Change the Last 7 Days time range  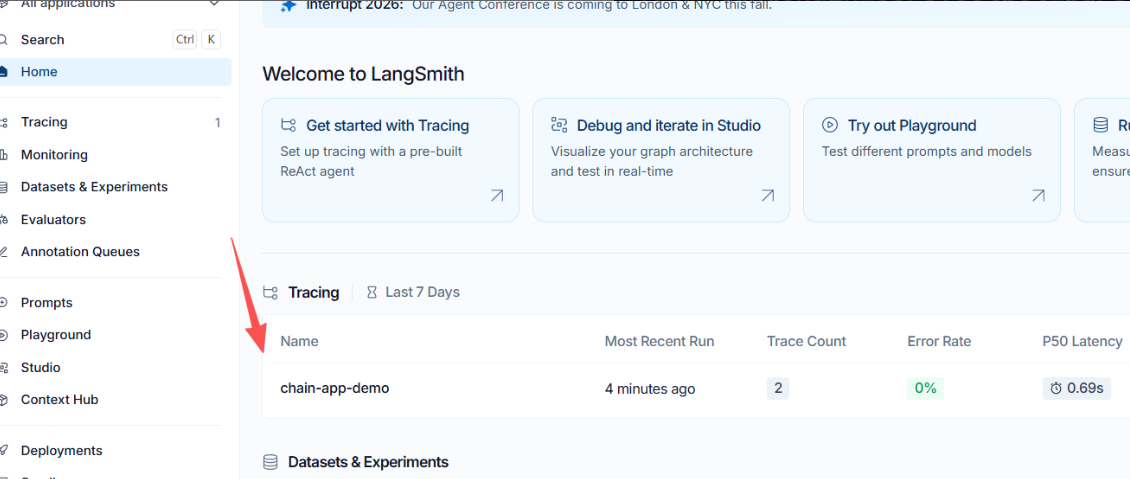coord(413,292)
